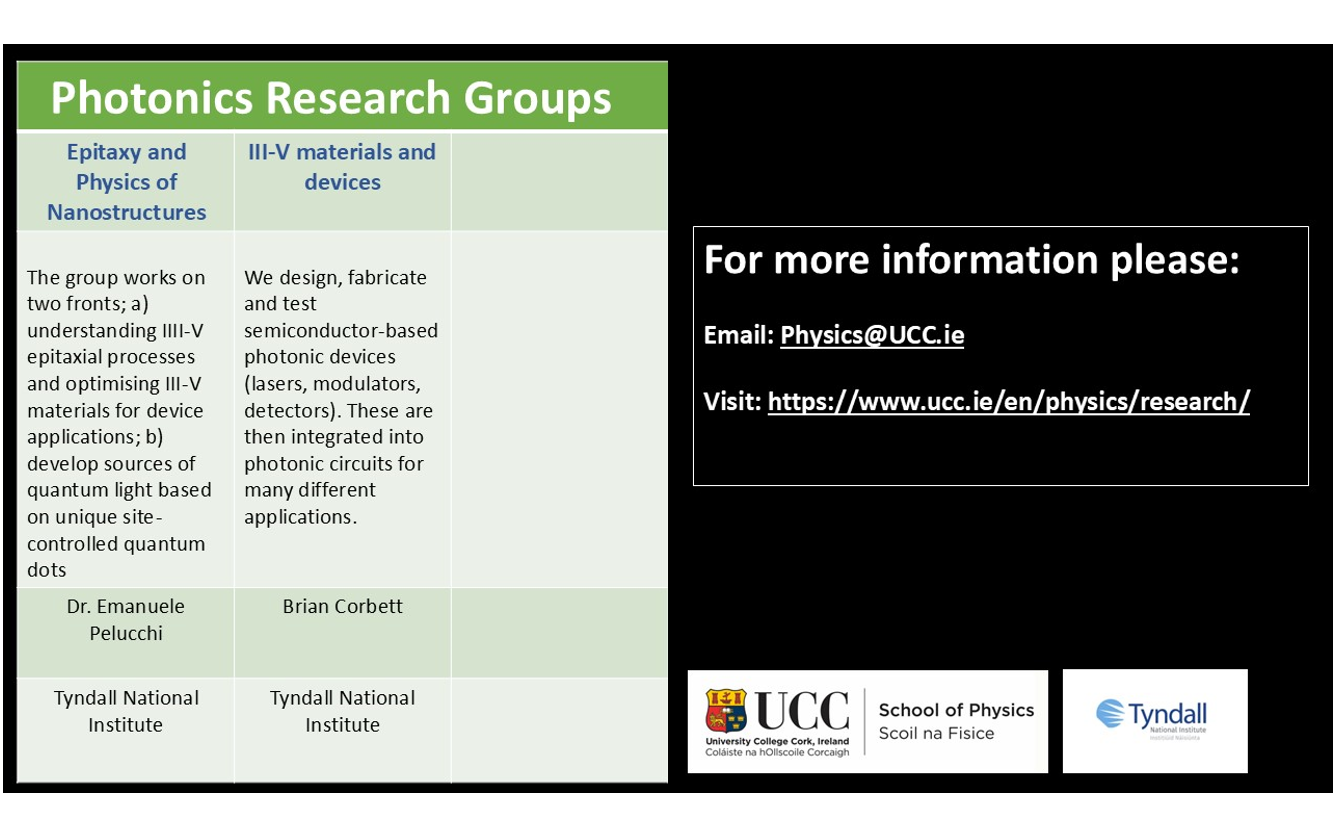
Task: Click the Tyndall blue globe swirl icon
Action: click(x=1110, y=714)
